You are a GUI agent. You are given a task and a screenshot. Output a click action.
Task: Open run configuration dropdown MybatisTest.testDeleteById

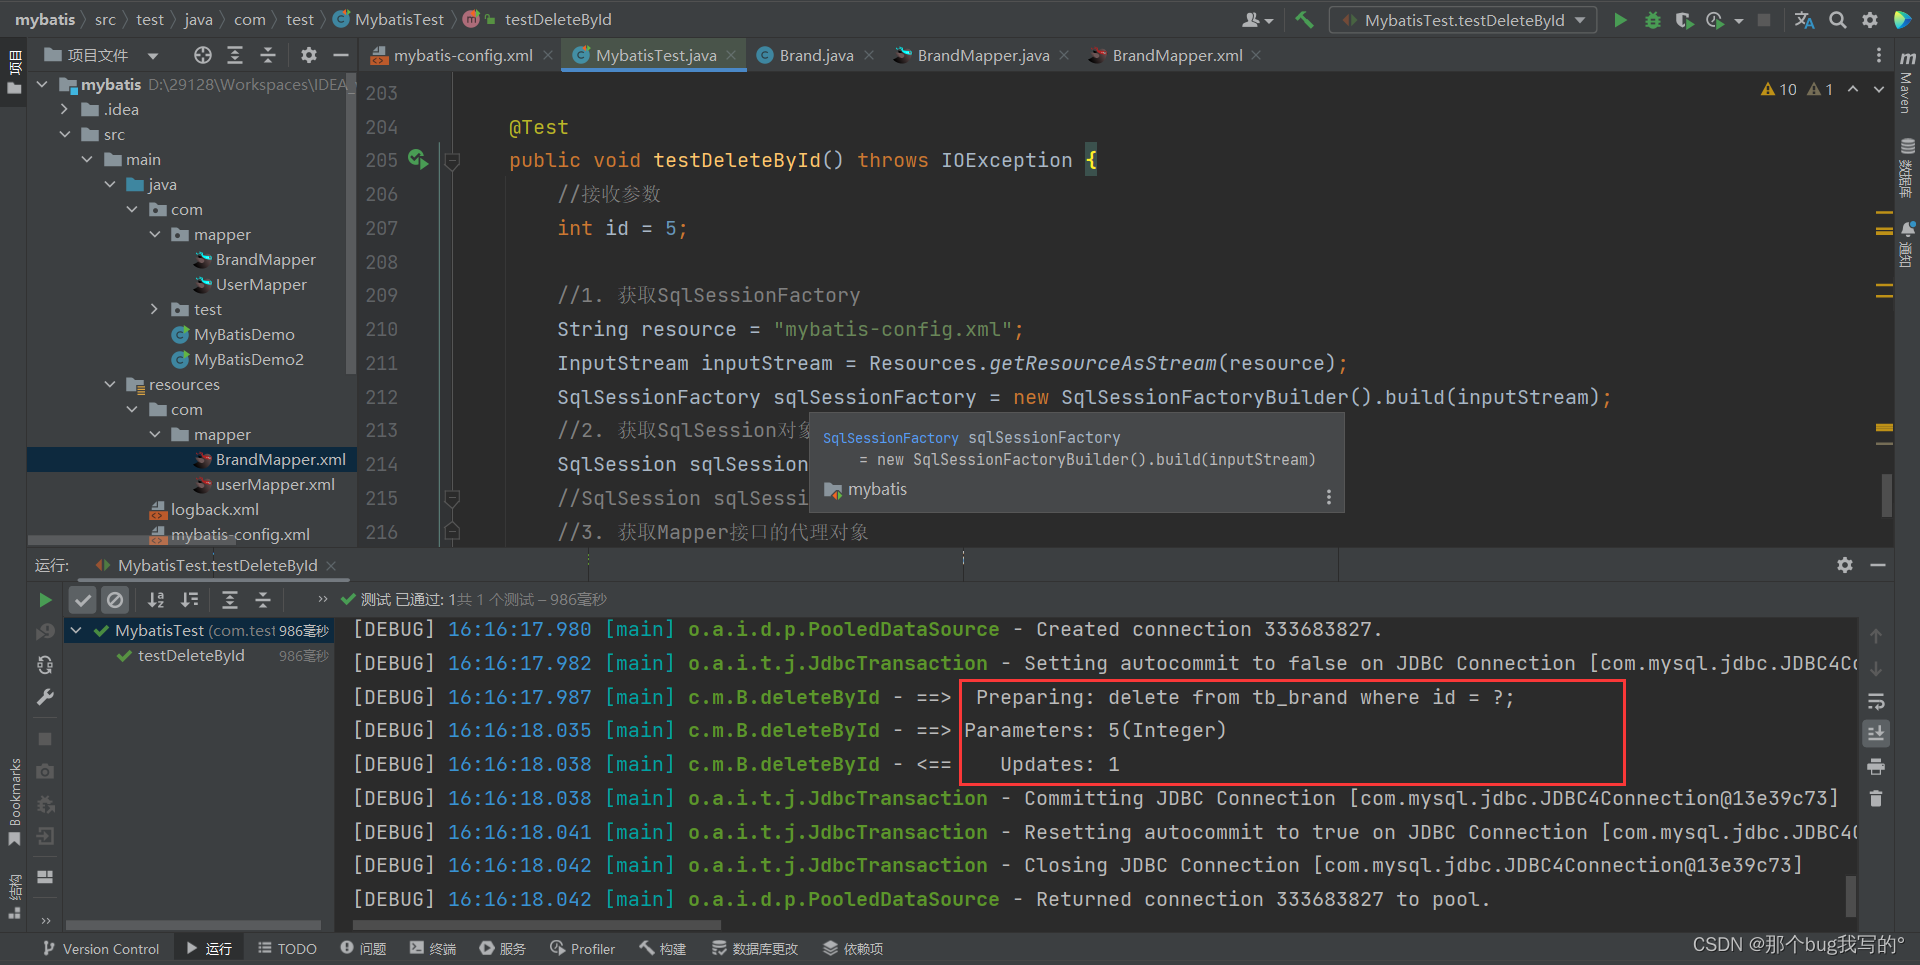1463,20
